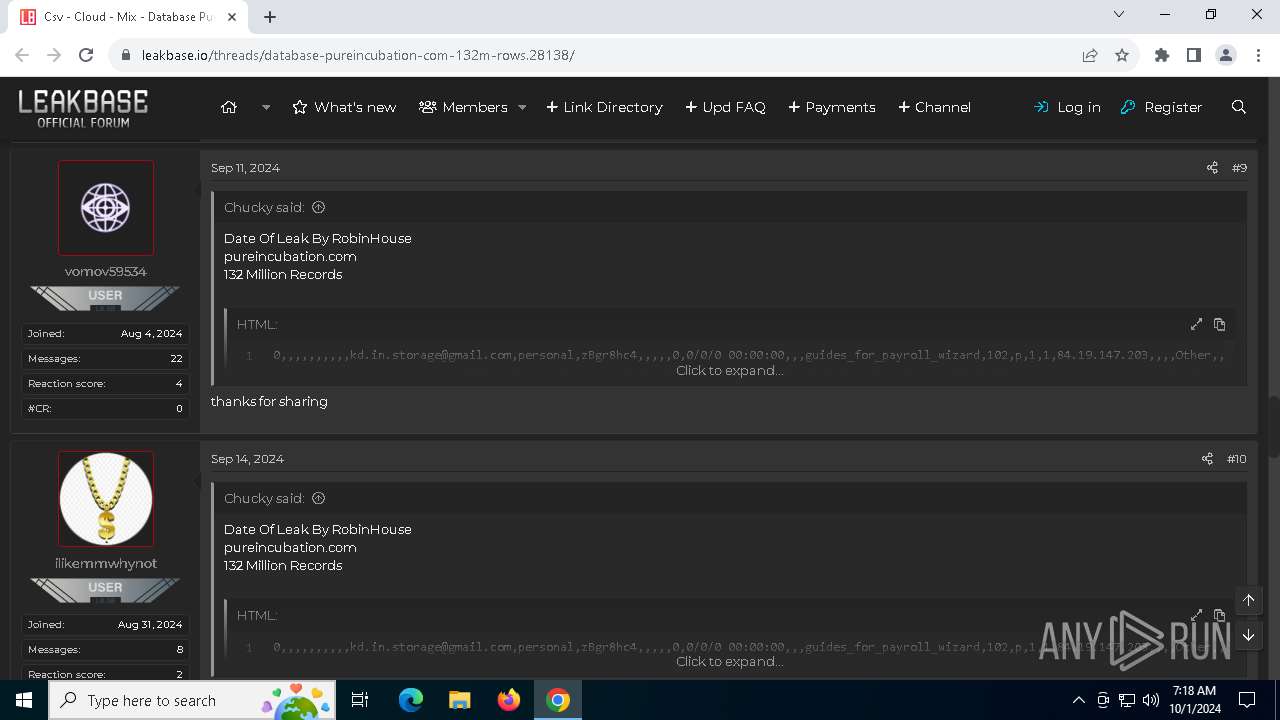Open the Chrome three-dot menu
This screenshot has width=1280, height=720.
point(1258,55)
